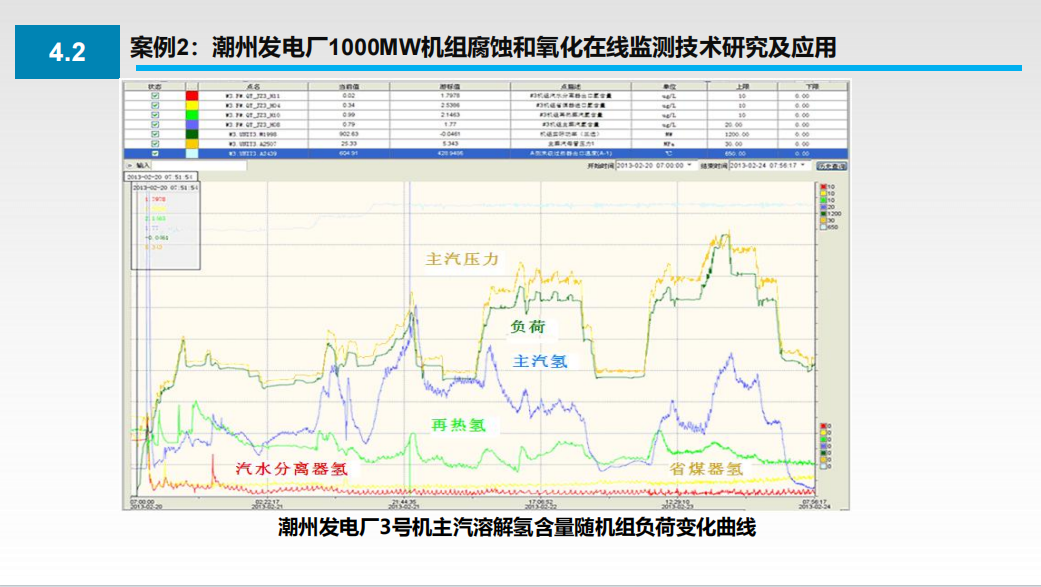Uncheck the first row's status checkbox
This screenshot has height=587, width=1041.
point(154,95)
